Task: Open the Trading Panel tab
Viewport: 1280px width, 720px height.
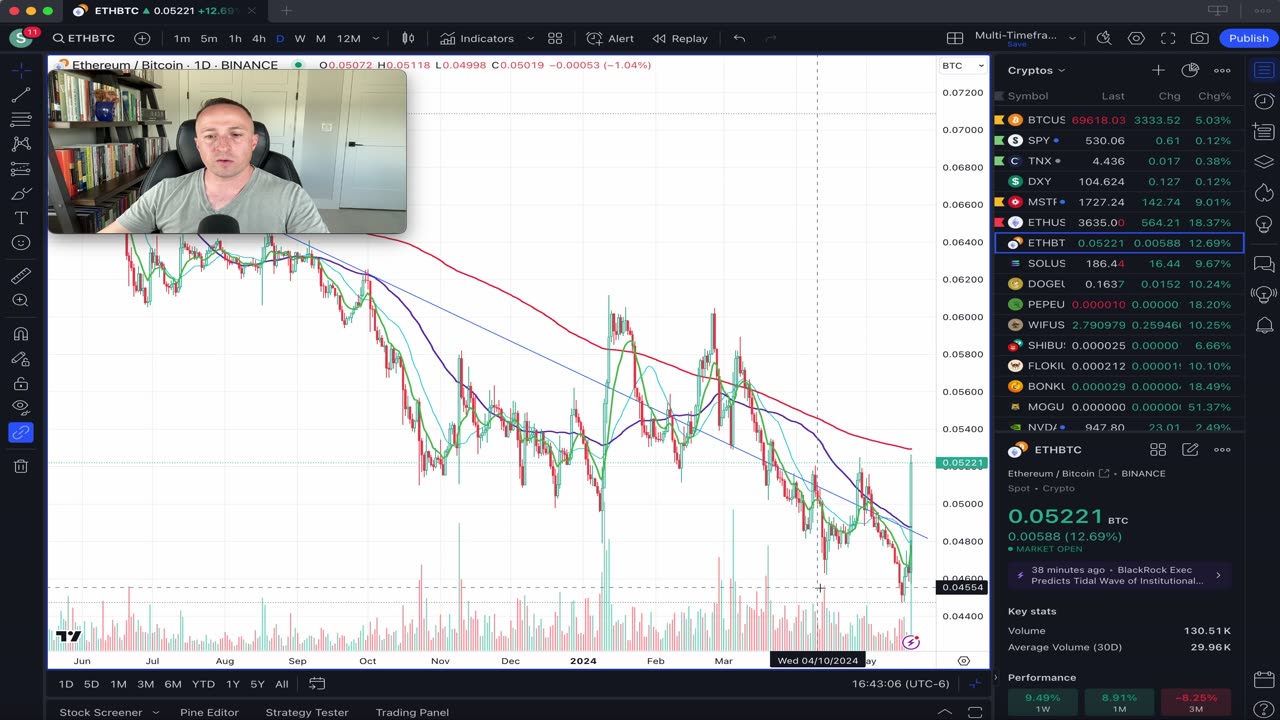Action: [412, 712]
